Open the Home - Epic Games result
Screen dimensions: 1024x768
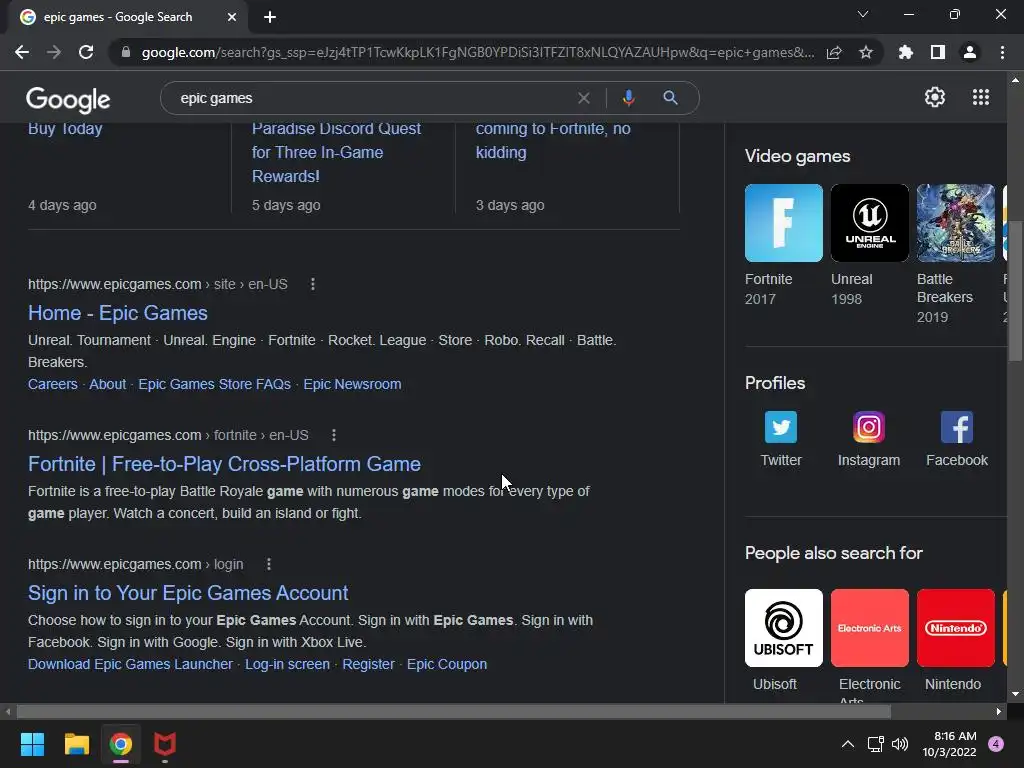(118, 313)
